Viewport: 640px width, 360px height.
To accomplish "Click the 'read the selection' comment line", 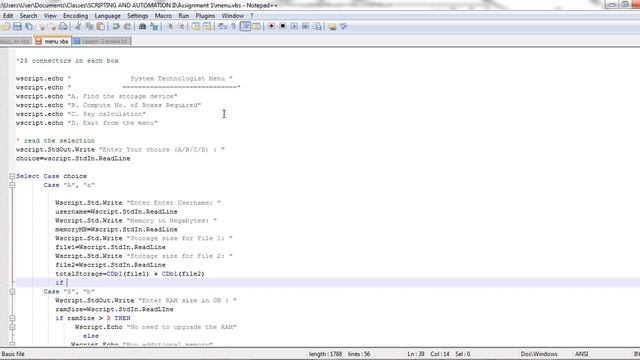I will 56,141.
